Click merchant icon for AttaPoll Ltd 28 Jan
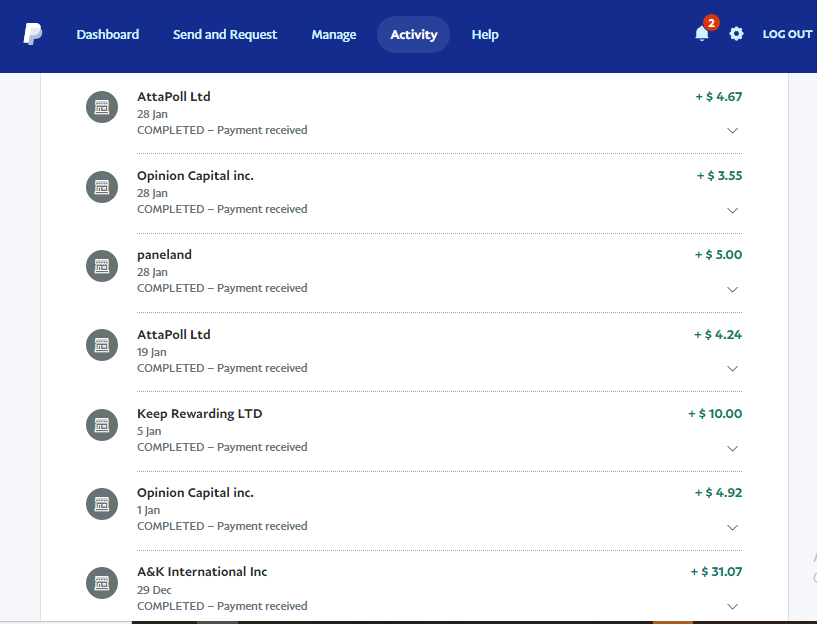The height and width of the screenshot is (624, 819). coord(102,107)
